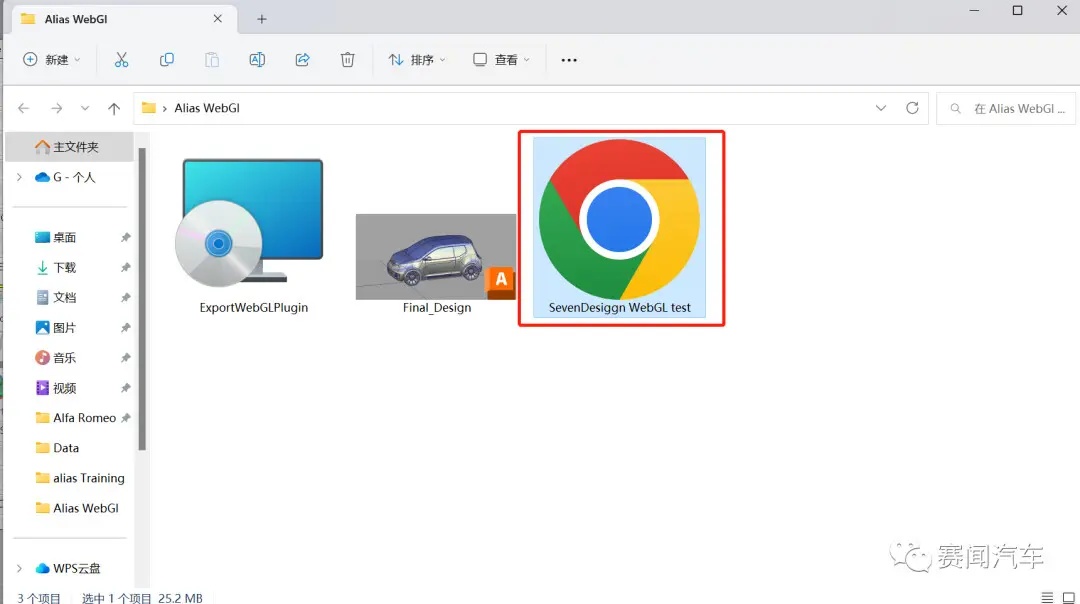Screen dimensions: 1080x604
Task: Go up one folder level
Action: point(114,108)
